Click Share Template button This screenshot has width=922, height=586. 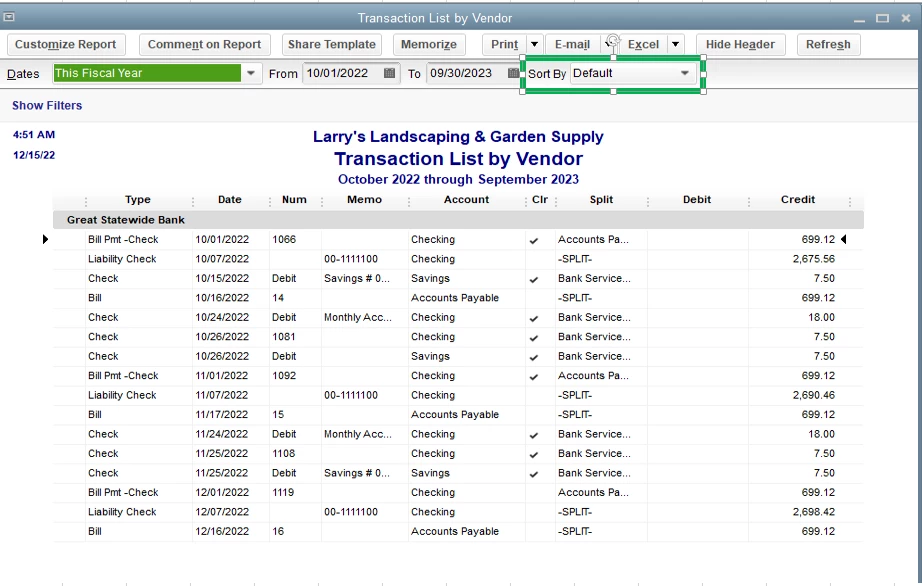tap(332, 44)
